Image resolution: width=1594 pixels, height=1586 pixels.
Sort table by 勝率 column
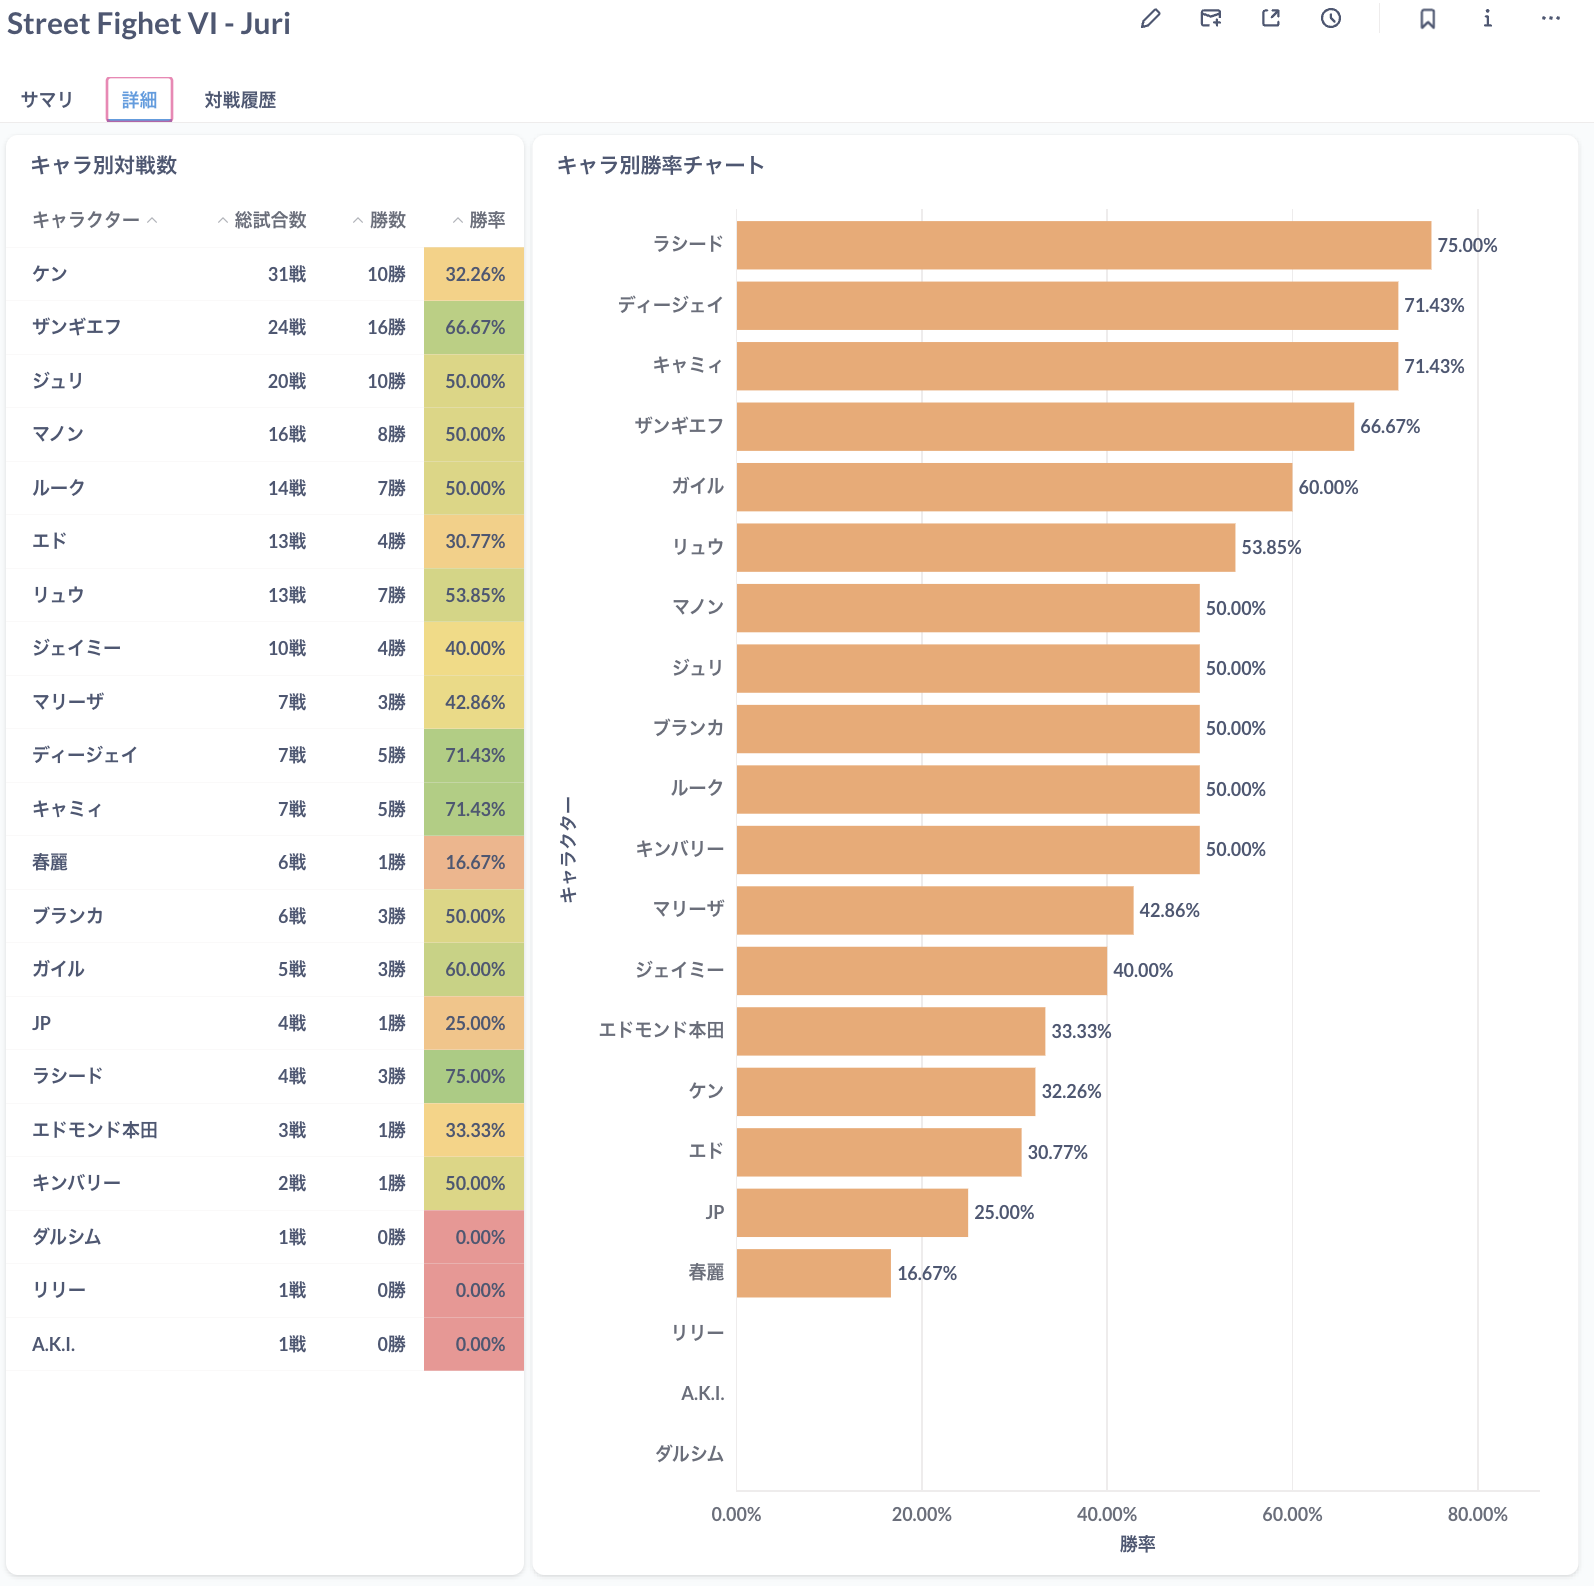tap(486, 220)
